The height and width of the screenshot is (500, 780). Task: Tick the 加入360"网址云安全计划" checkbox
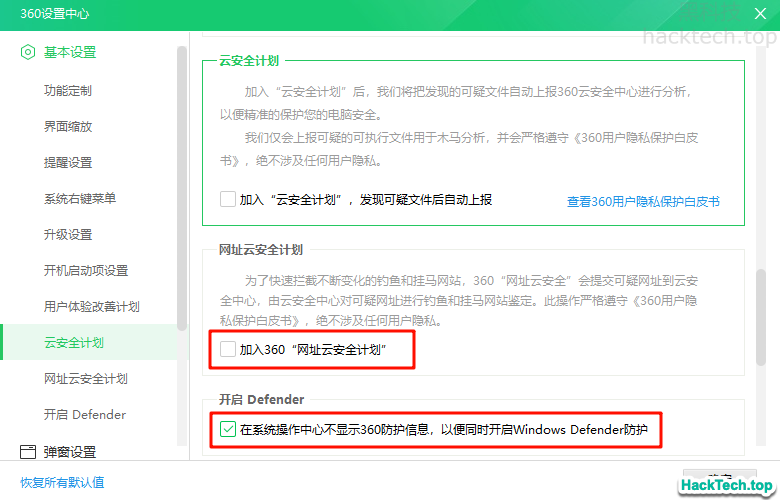(x=228, y=350)
